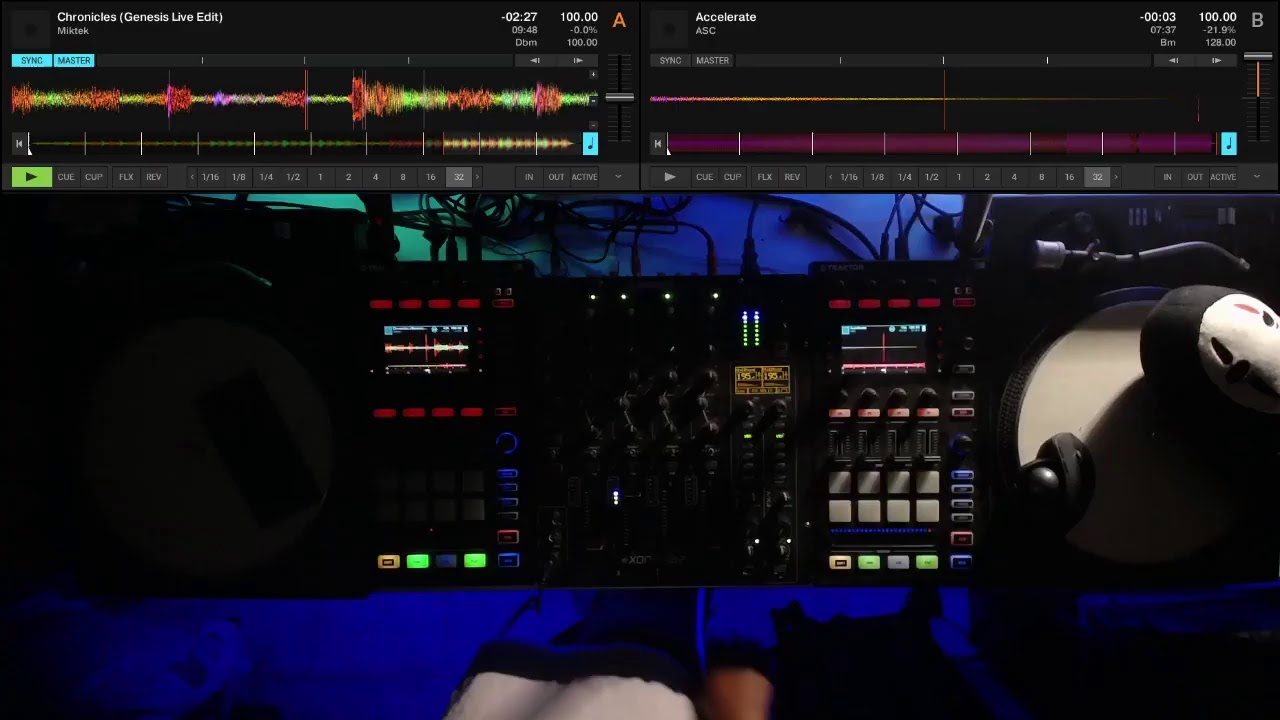Expand deck A advanced panel chevron
The height and width of the screenshot is (720, 1280).
click(x=618, y=177)
